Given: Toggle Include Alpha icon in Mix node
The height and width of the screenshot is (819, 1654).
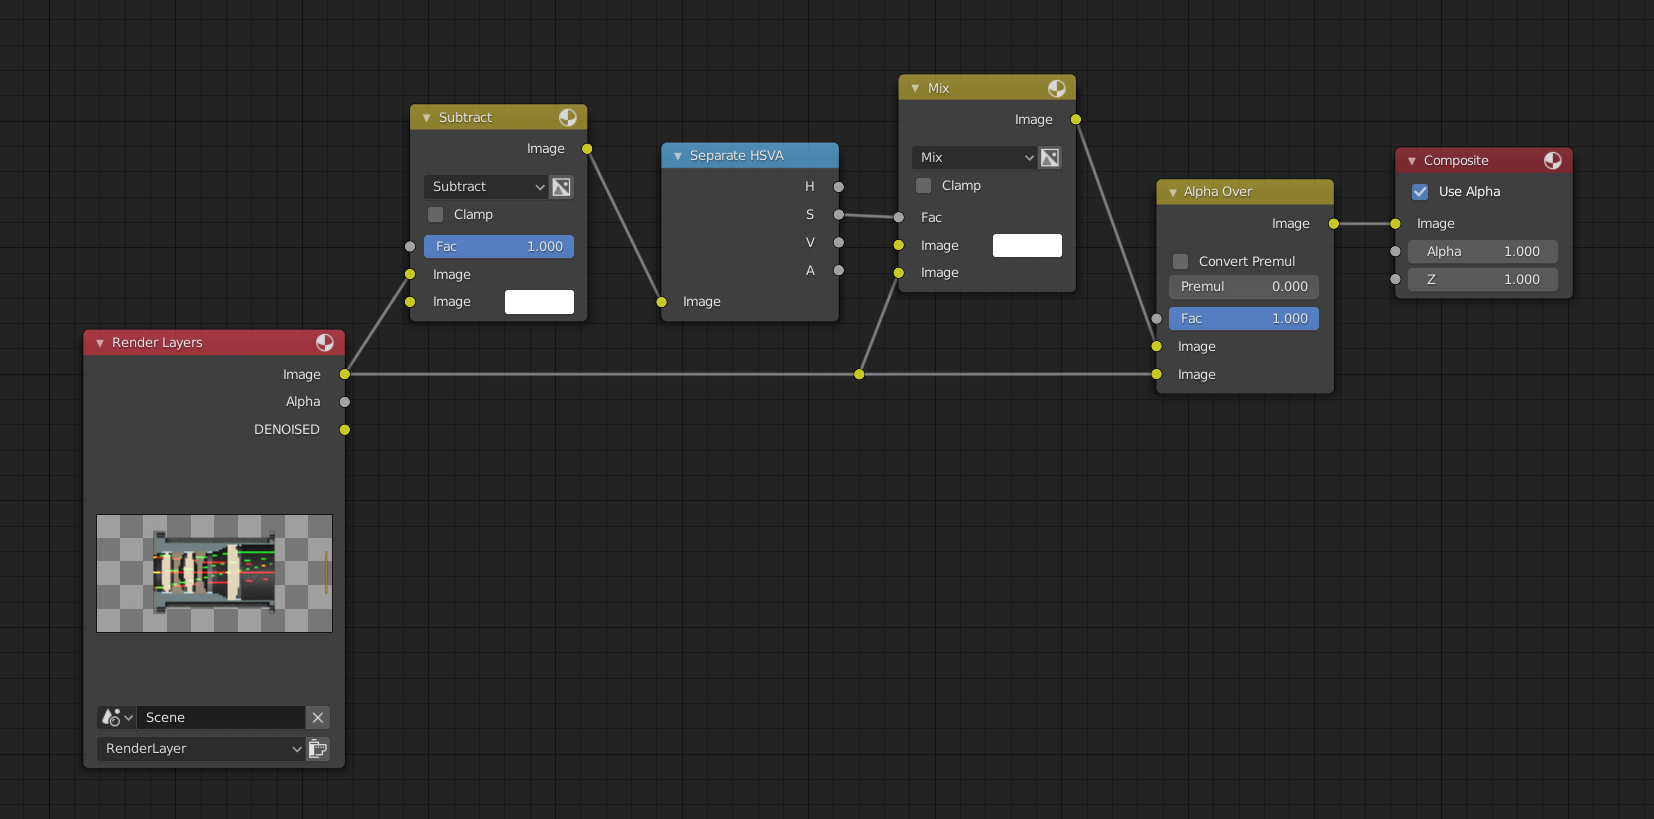Looking at the screenshot, I should [1050, 157].
